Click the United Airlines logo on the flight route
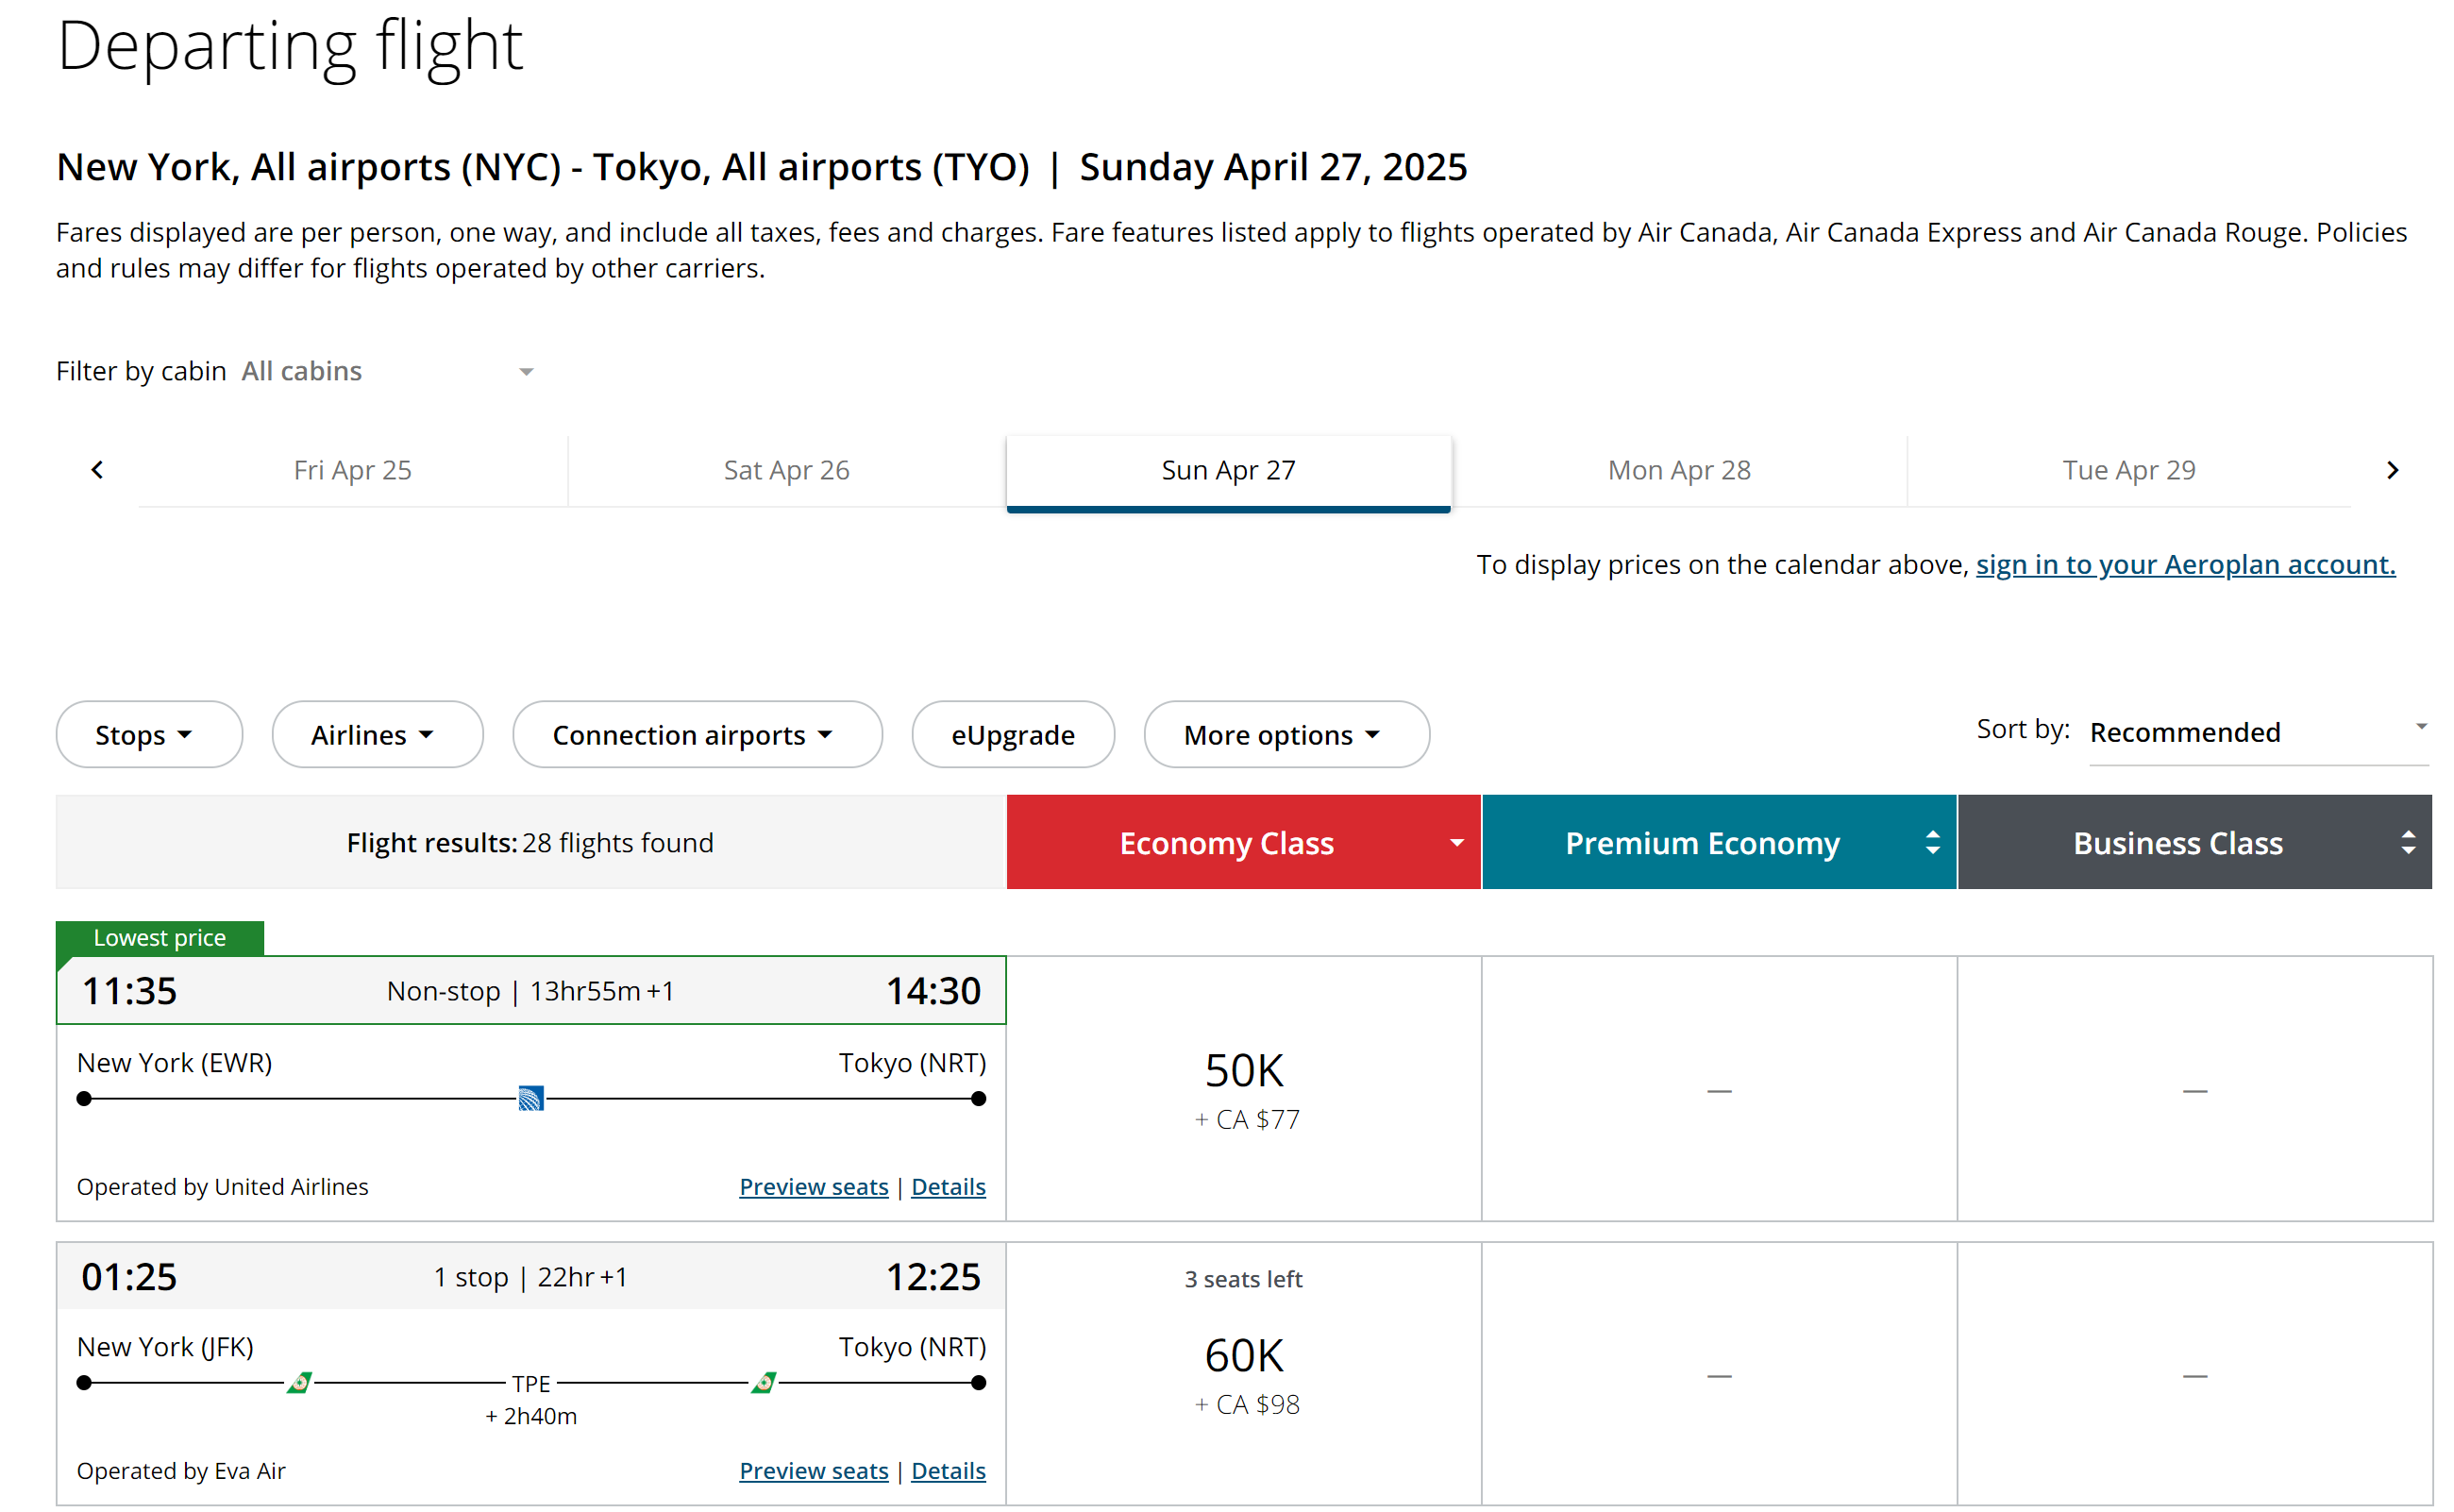2454x1512 pixels. (x=531, y=1098)
